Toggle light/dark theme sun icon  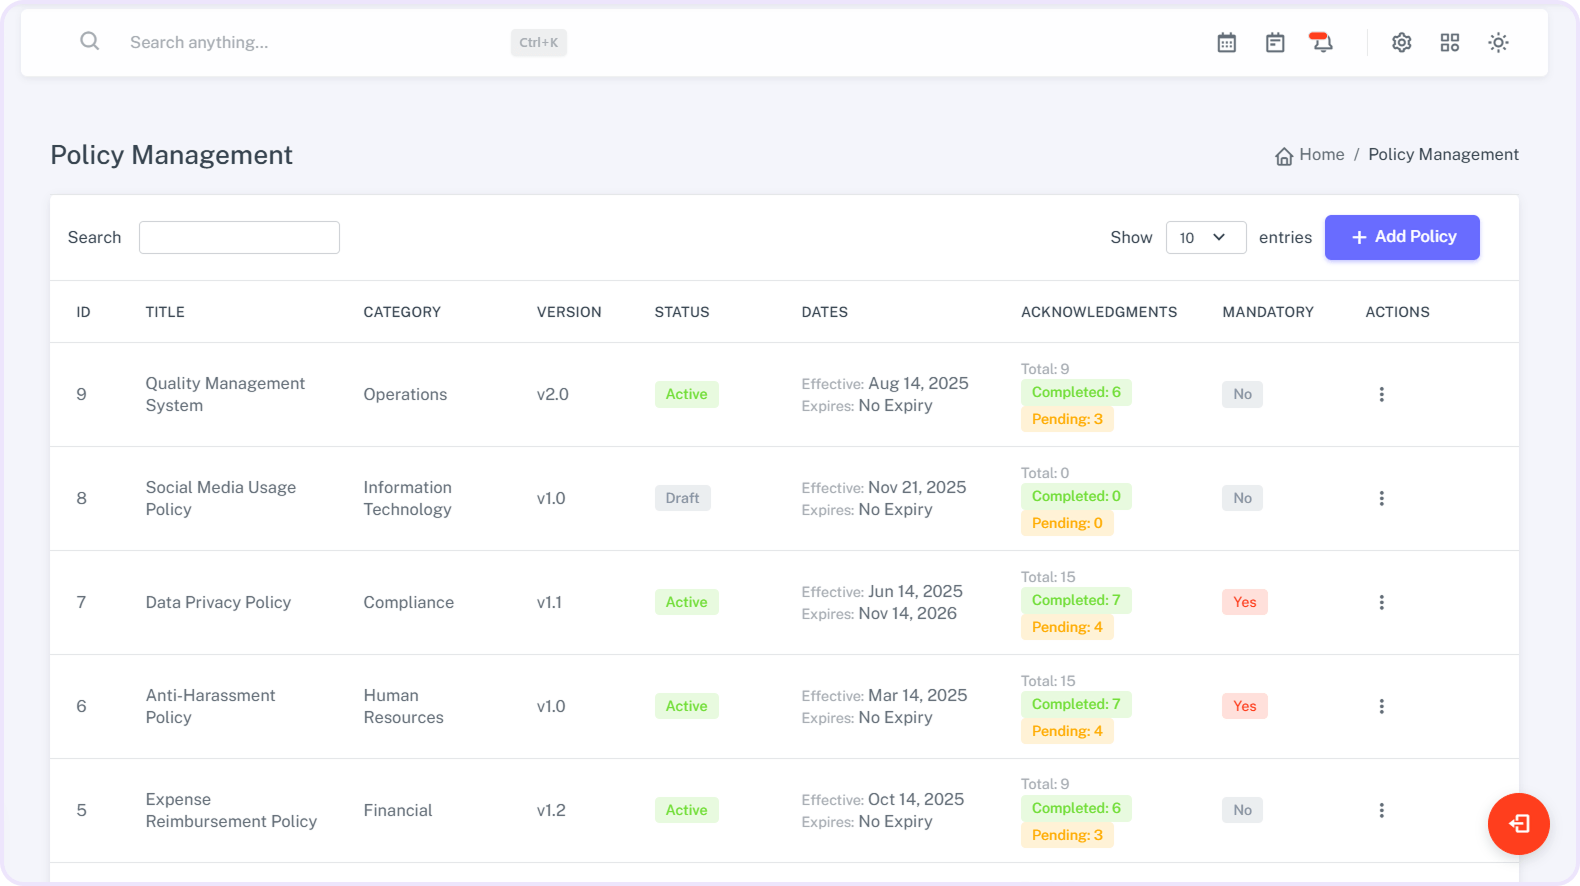tap(1497, 43)
